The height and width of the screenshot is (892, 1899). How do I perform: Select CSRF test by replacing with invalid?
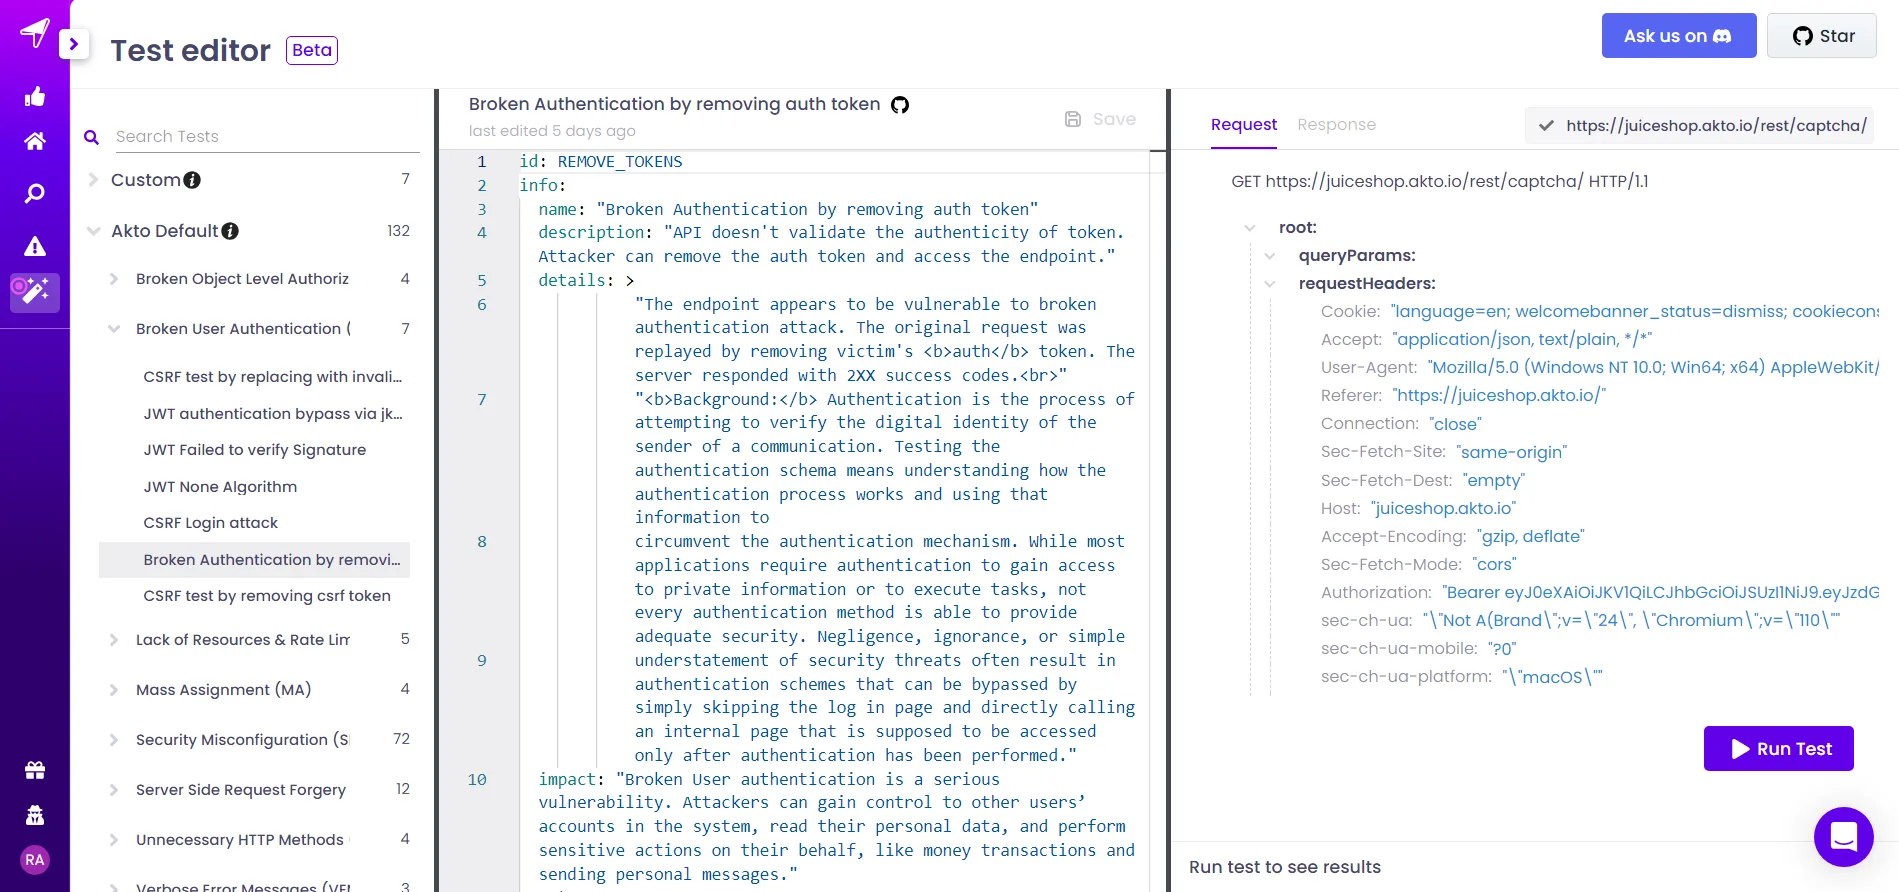point(272,377)
